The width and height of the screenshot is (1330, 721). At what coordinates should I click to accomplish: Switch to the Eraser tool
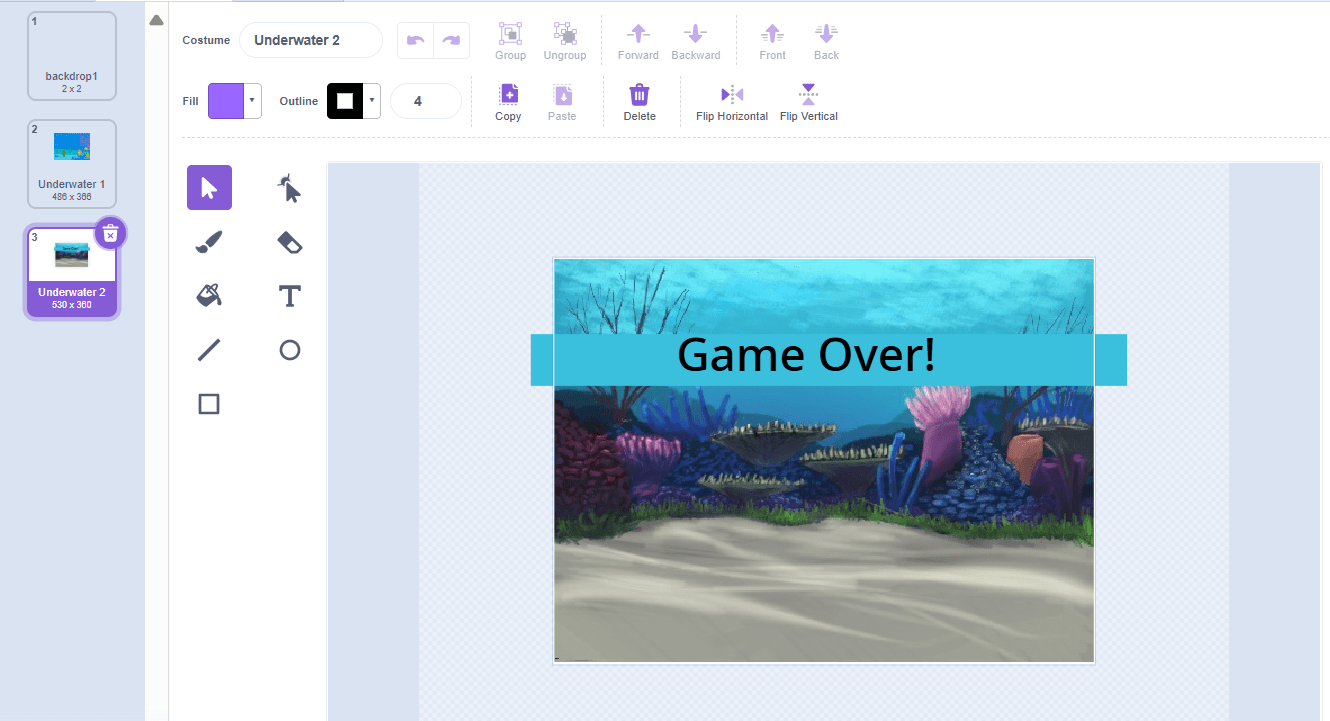[289, 241]
